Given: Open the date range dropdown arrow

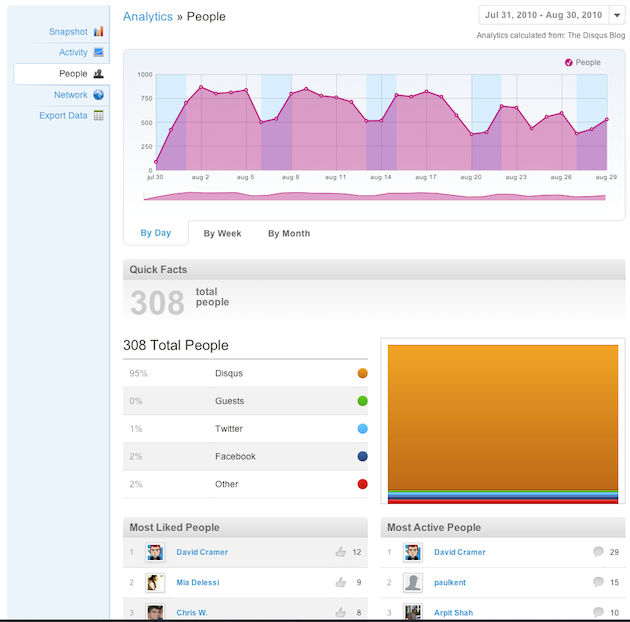Looking at the screenshot, I should pyautogui.click(x=617, y=15).
